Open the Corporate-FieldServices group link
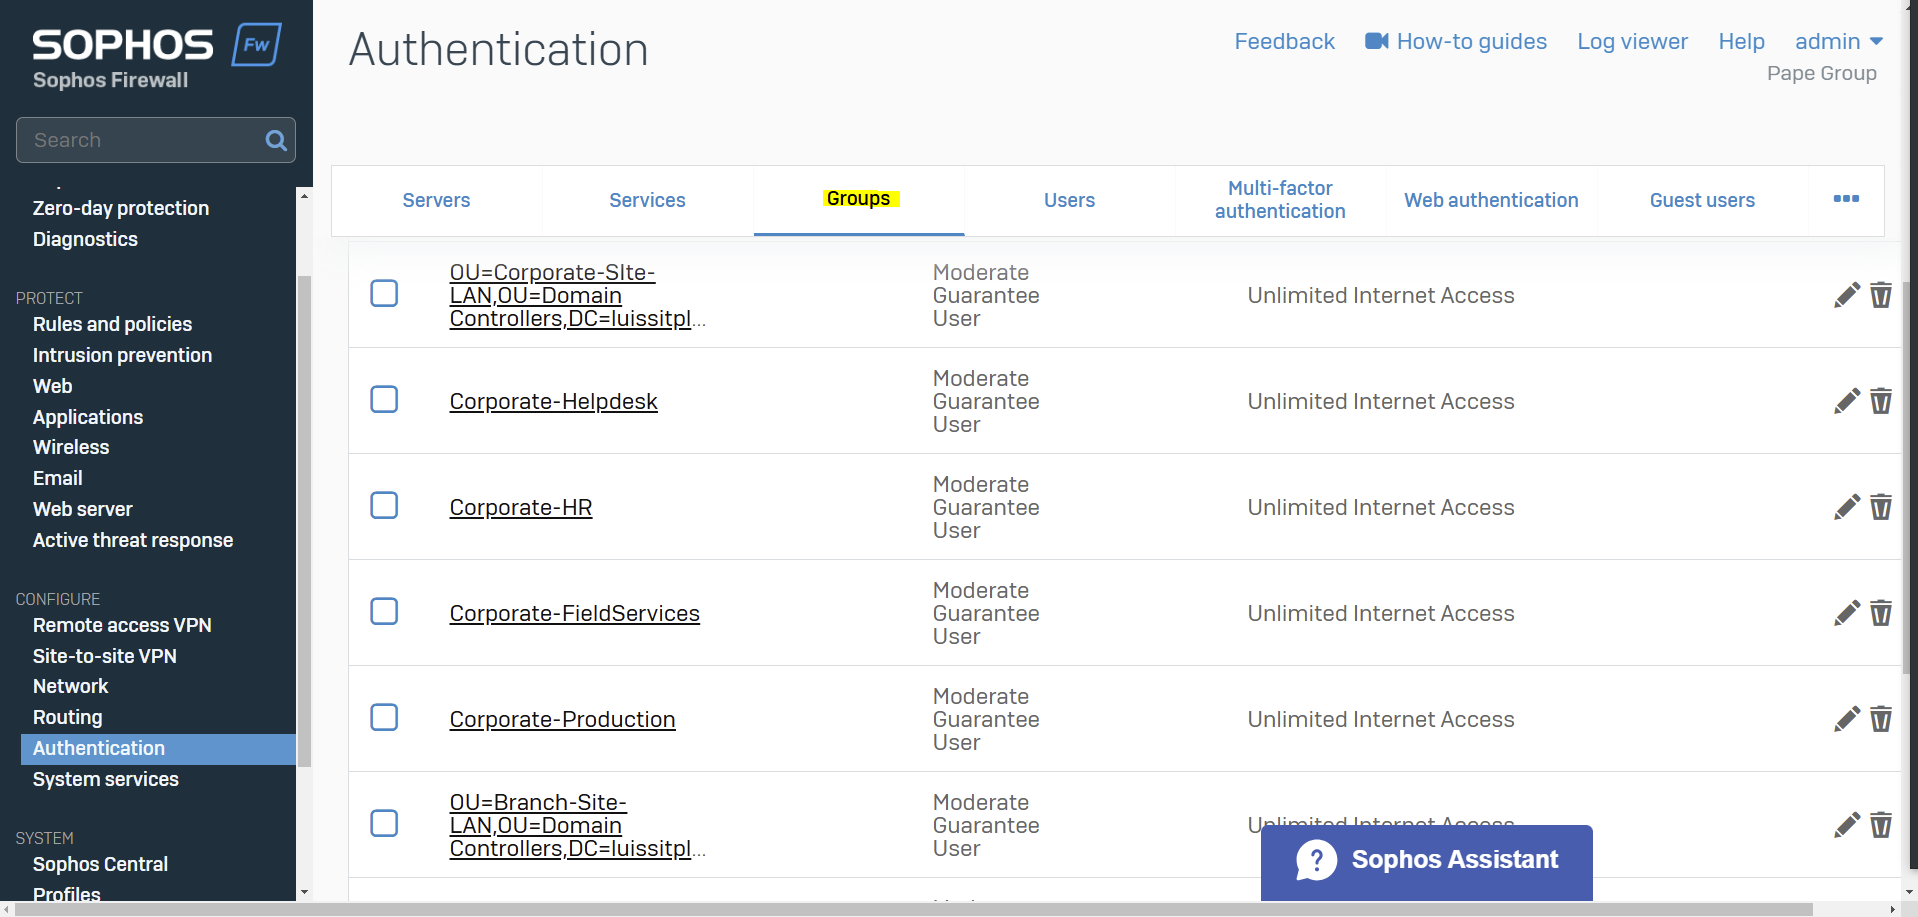The height and width of the screenshot is (917, 1918). pyautogui.click(x=574, y=613)
